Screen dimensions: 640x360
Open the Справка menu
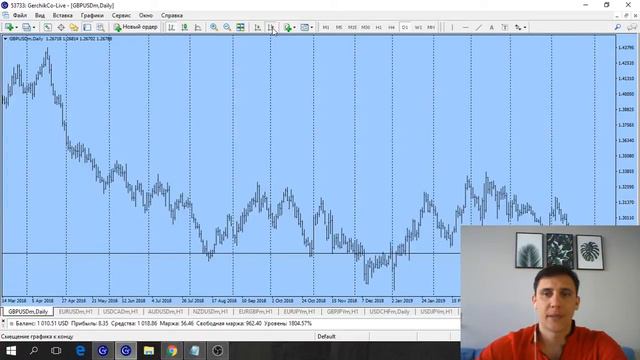pos(171,16)
